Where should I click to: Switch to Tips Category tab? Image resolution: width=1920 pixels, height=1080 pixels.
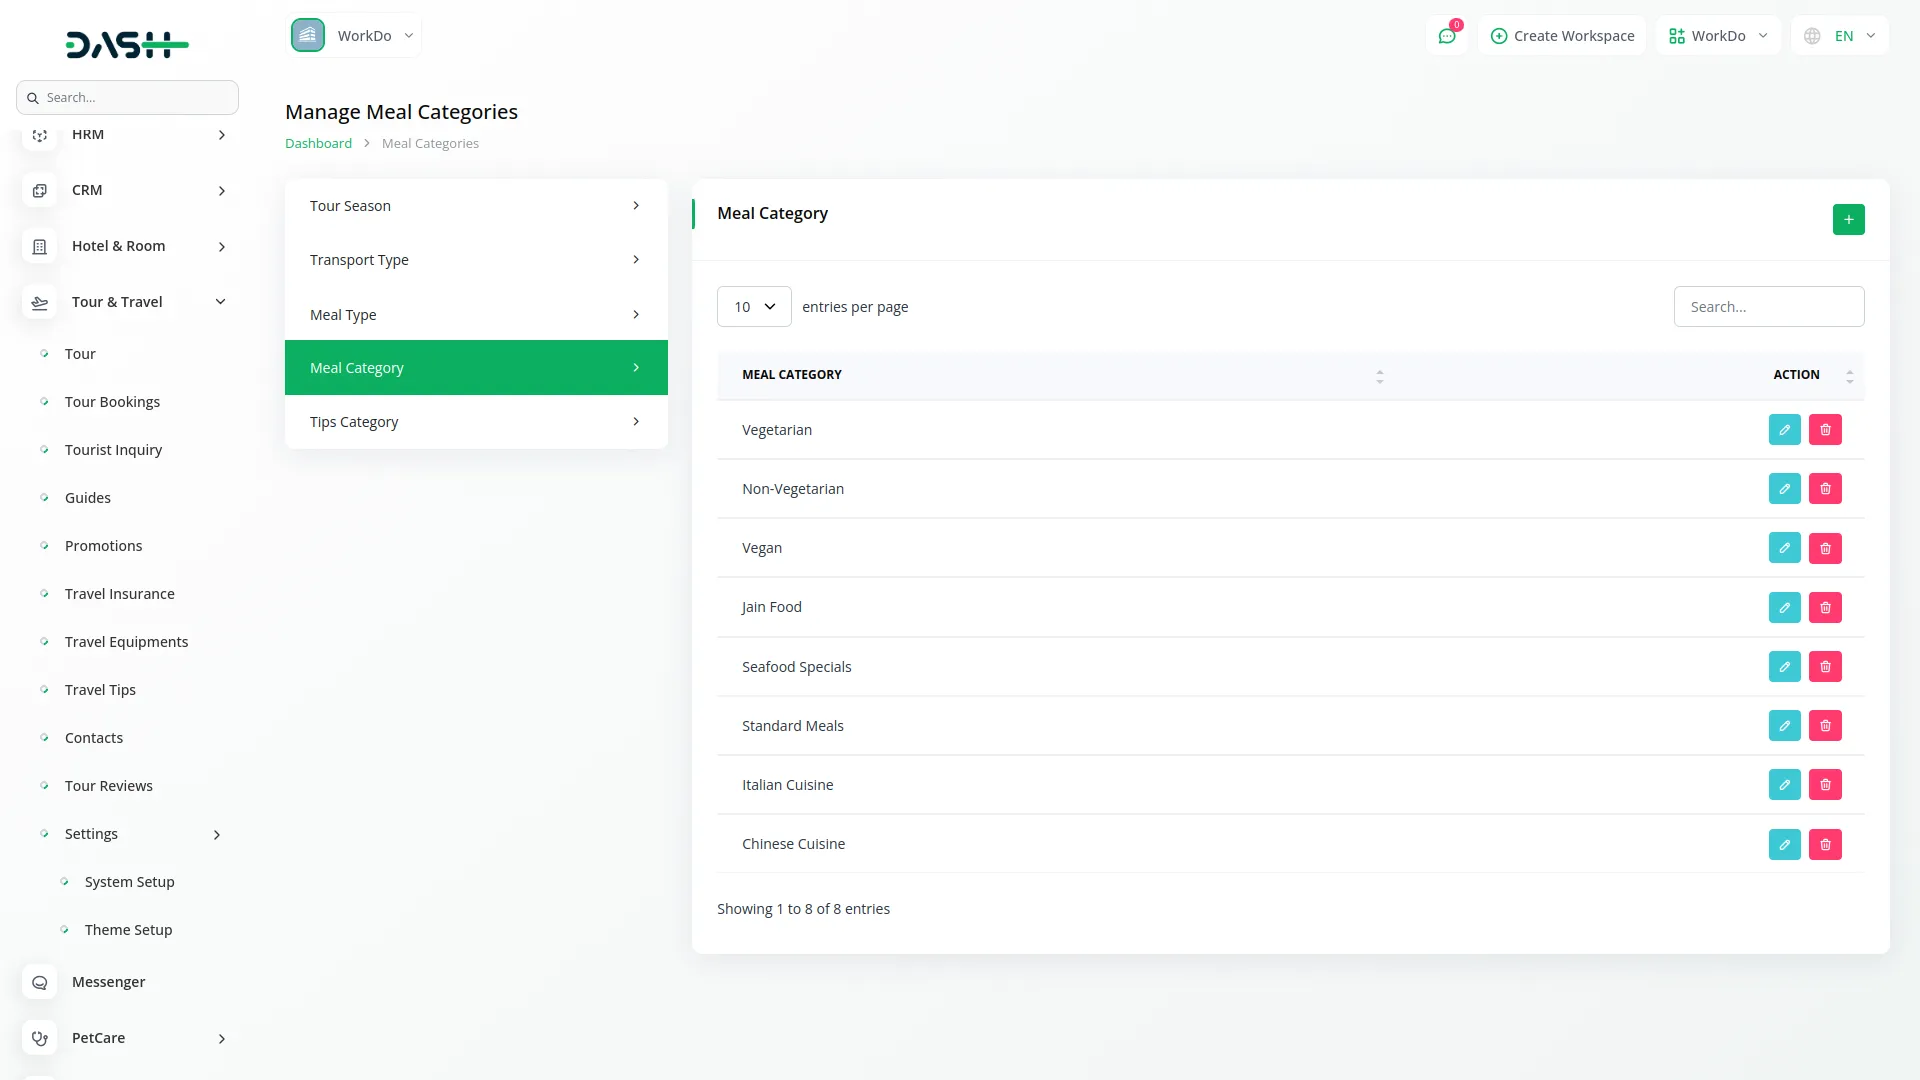pyautogui.click(x=476, y=422)
